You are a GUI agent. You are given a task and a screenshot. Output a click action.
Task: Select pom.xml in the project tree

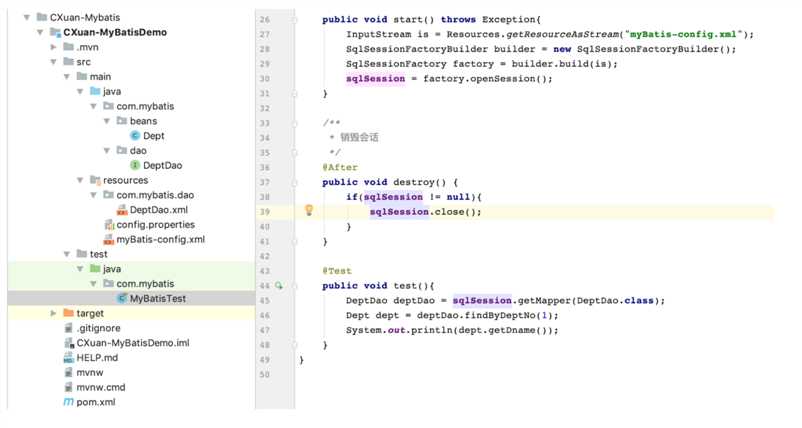96,402
